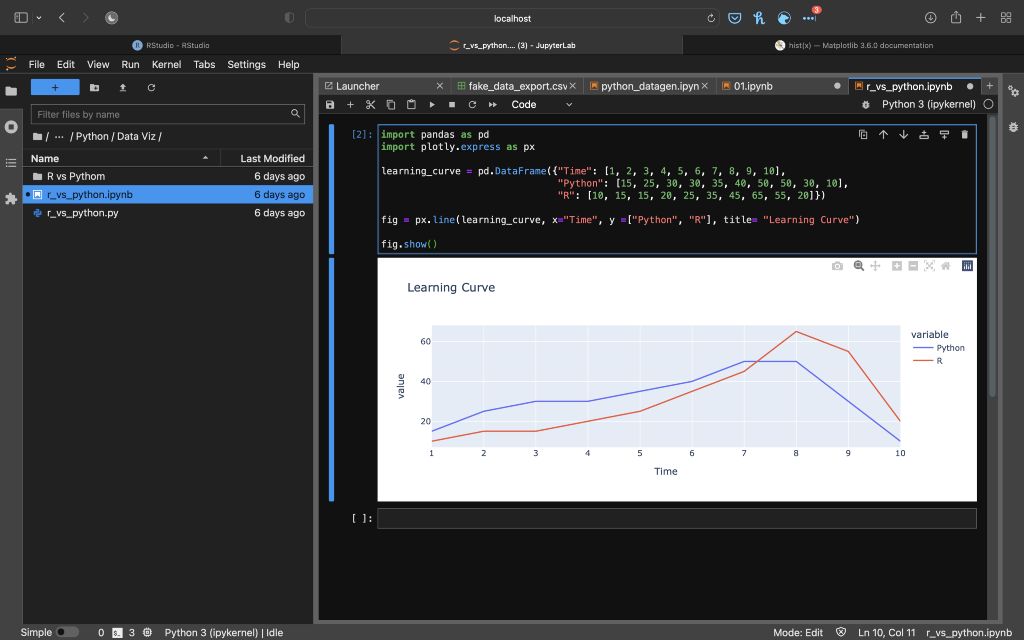
Task: Open the Help menu
Action: (288, 64)
